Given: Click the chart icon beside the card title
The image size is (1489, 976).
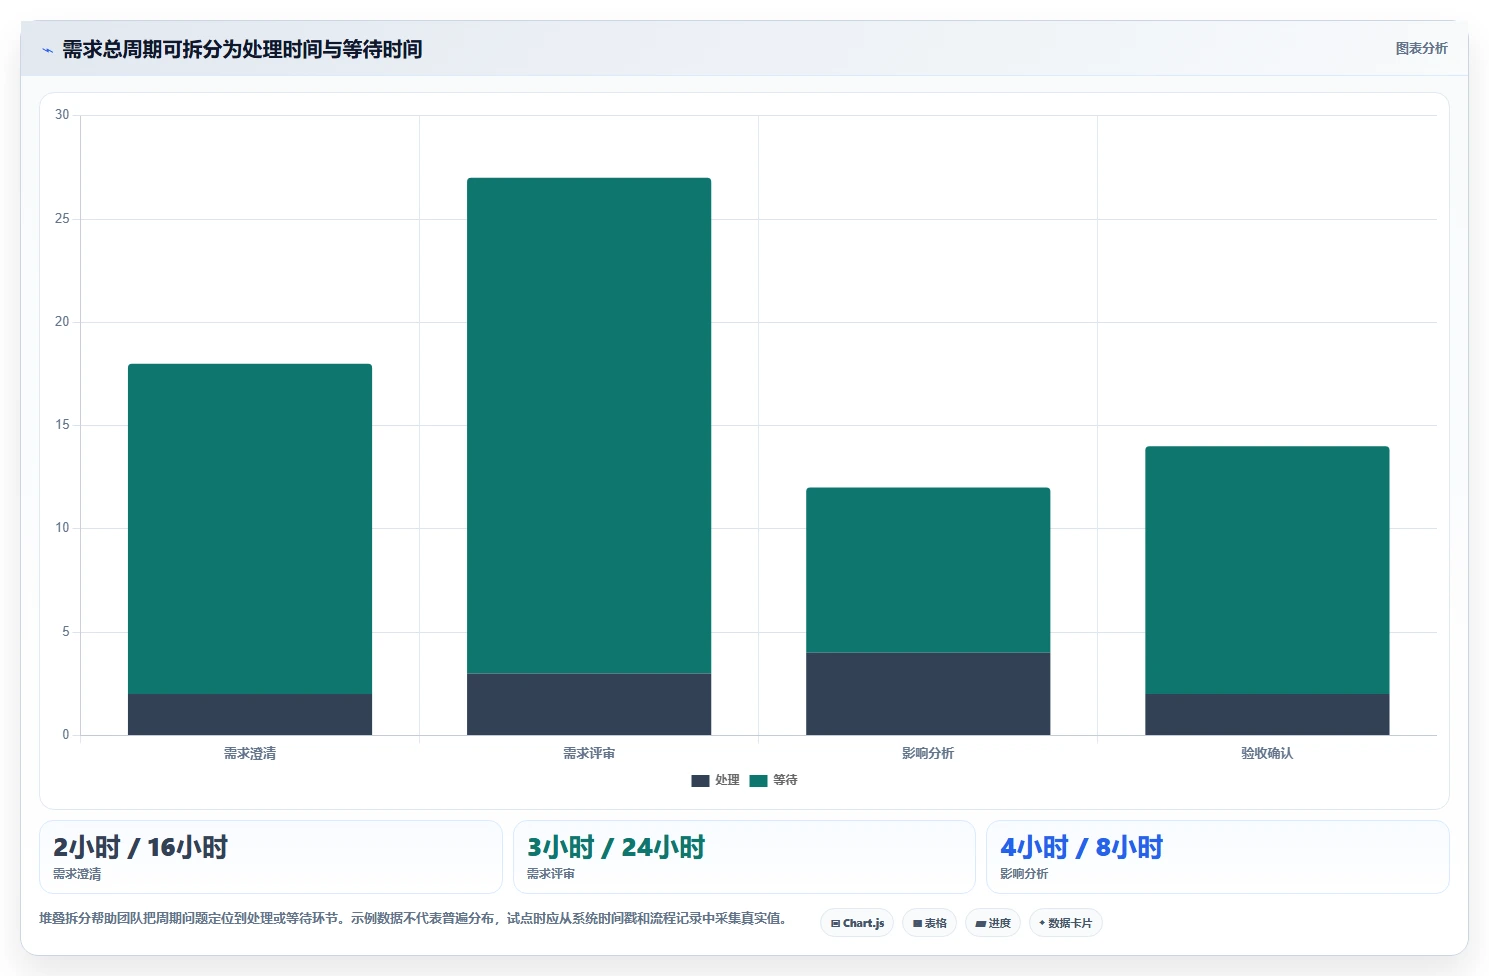Looking at the screenshot, I should [x=47, y=50].
